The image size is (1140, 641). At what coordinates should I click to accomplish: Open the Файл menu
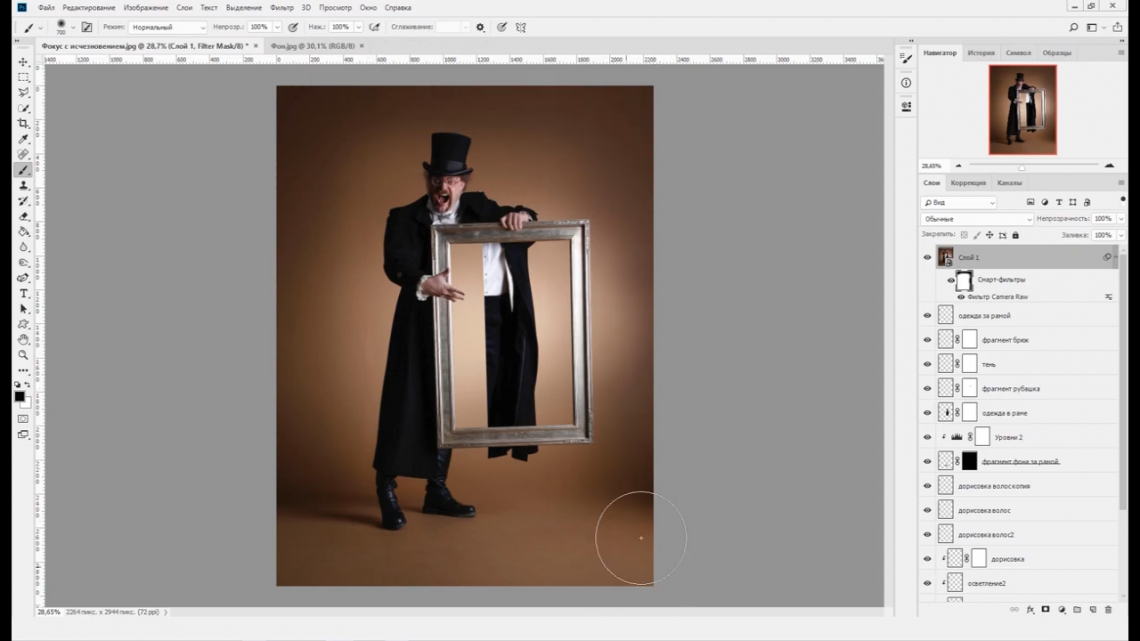click(x=46, y=7)
